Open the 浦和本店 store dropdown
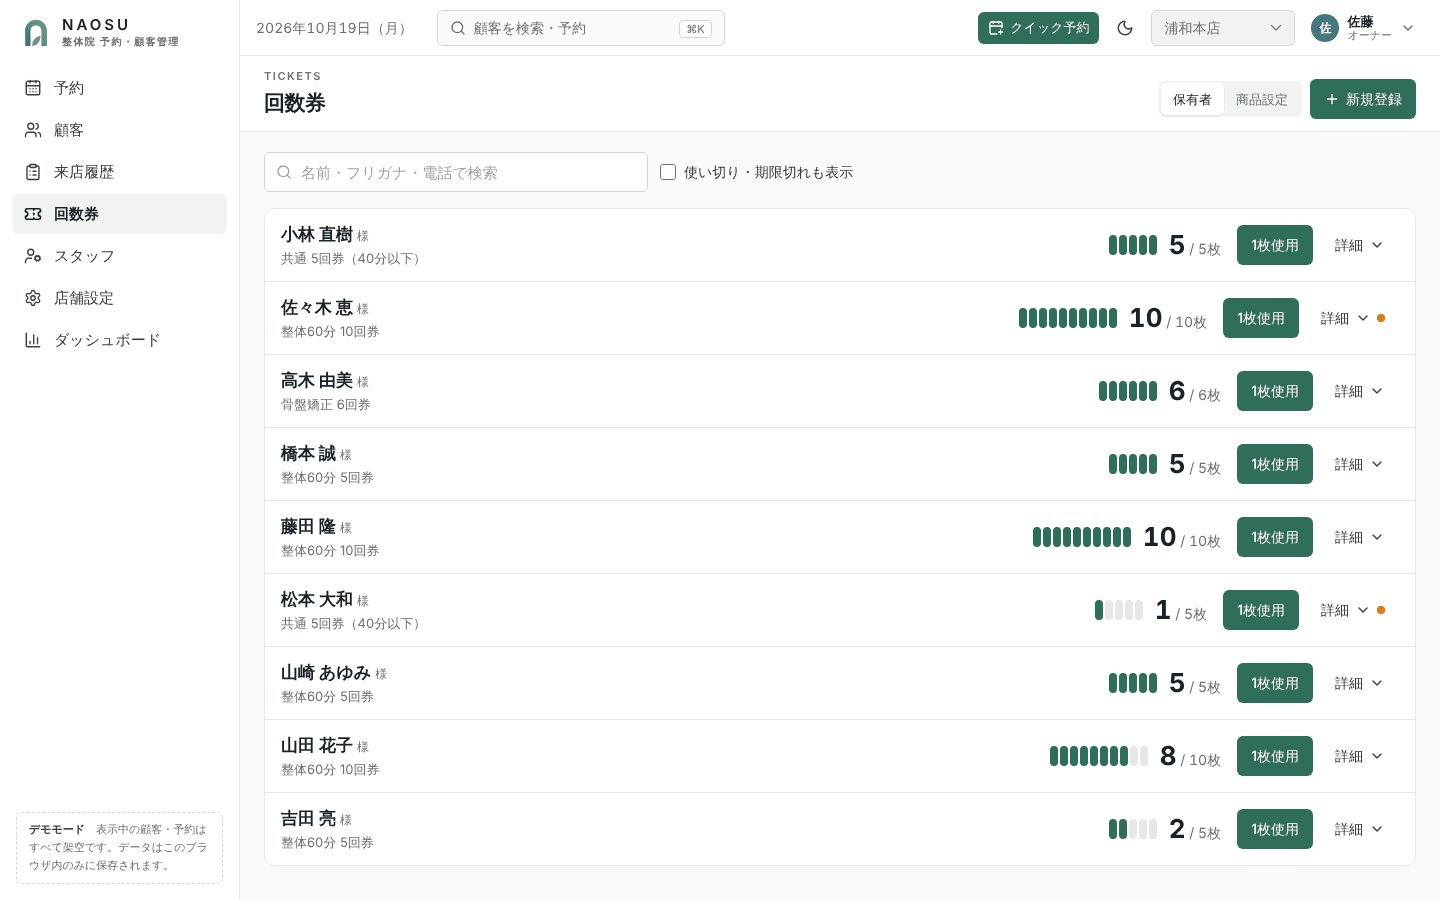Image resolution: width=1440 pixels, height=900 pixels. [1222, 28]
